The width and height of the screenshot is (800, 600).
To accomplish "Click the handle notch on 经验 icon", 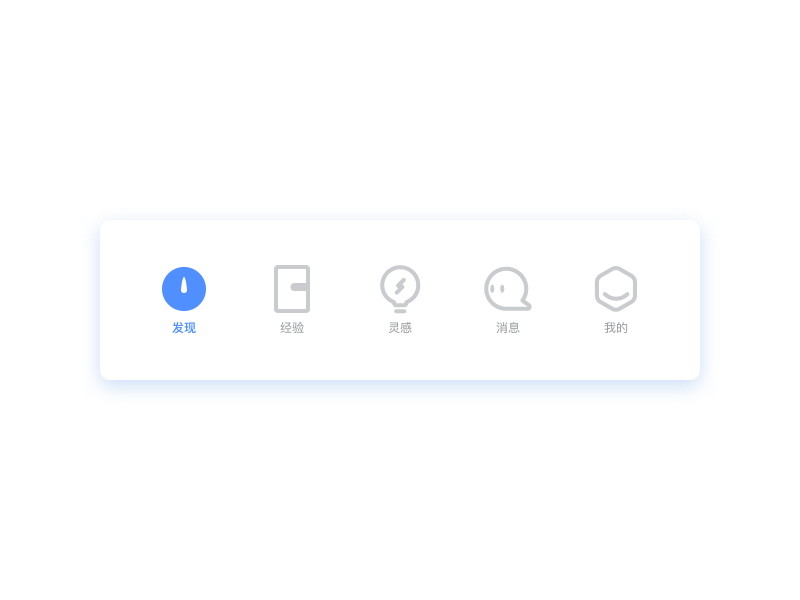I will click(x=299, y=287).
